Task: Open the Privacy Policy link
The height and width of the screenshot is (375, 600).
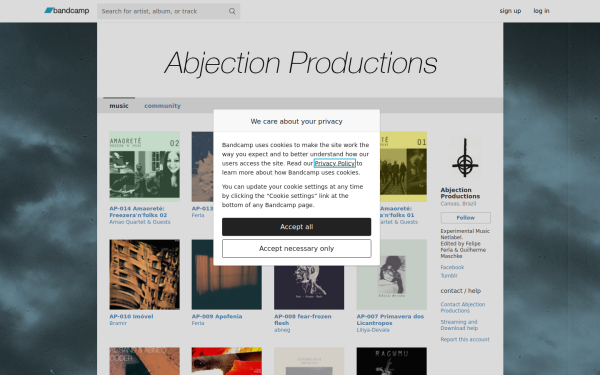Action: (x=334, y=163)
